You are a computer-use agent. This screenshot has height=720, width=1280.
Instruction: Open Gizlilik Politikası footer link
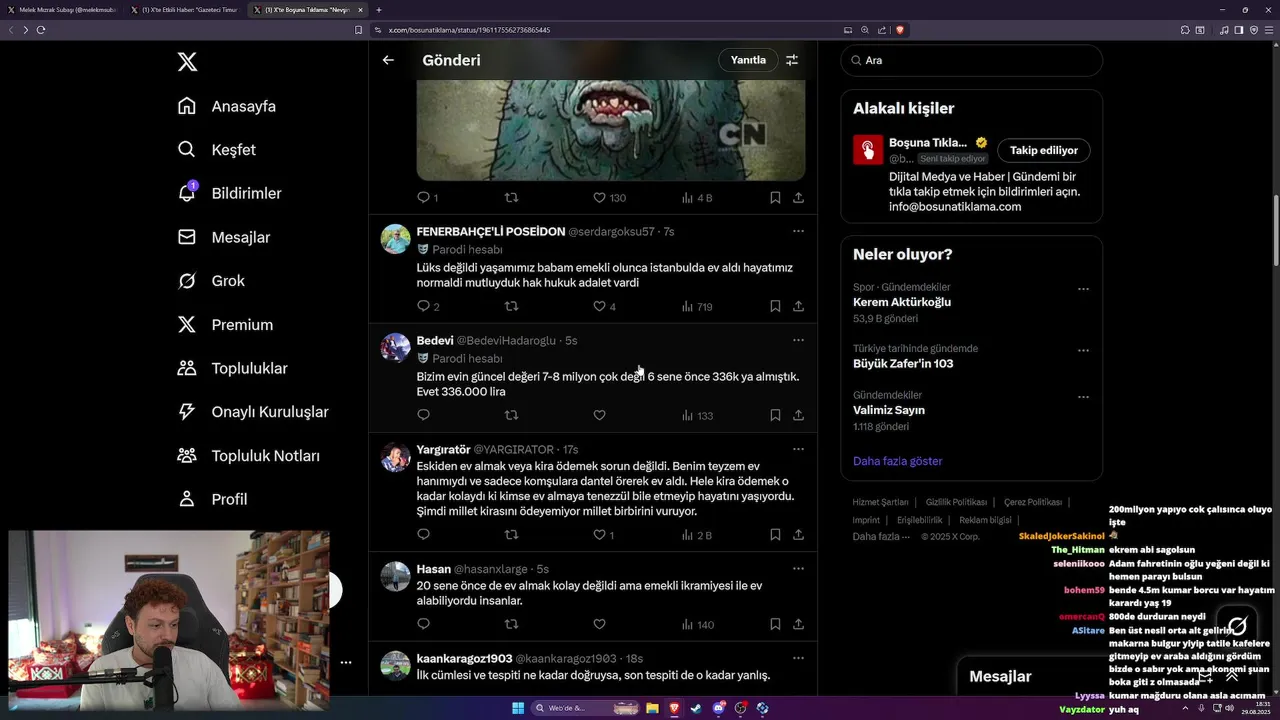956,502
